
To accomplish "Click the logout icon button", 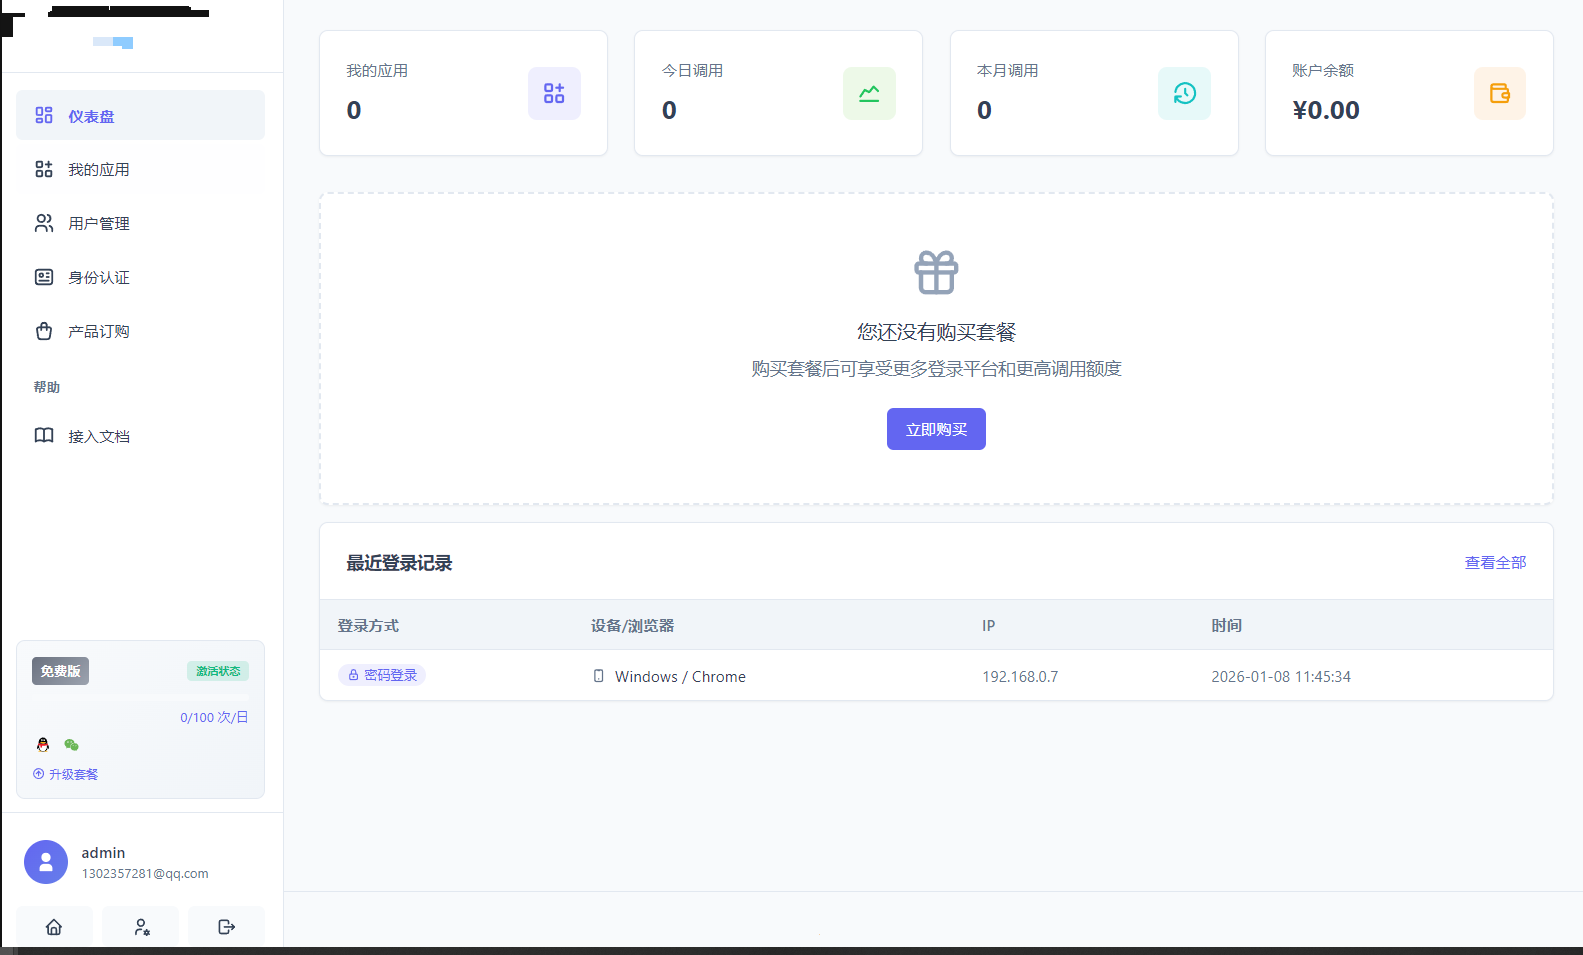I will click(227, 927).
